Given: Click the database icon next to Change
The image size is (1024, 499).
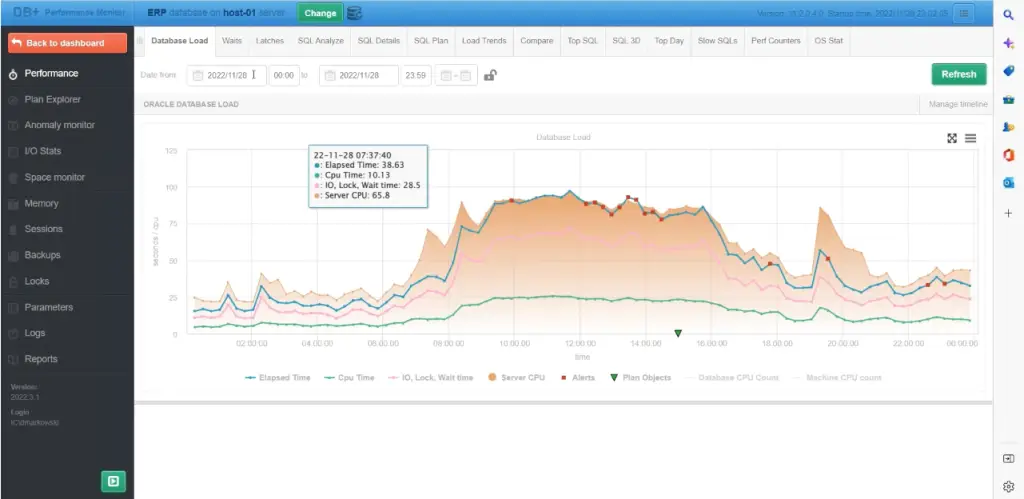Looking at the screenshot, I should (x=354, y=13).
